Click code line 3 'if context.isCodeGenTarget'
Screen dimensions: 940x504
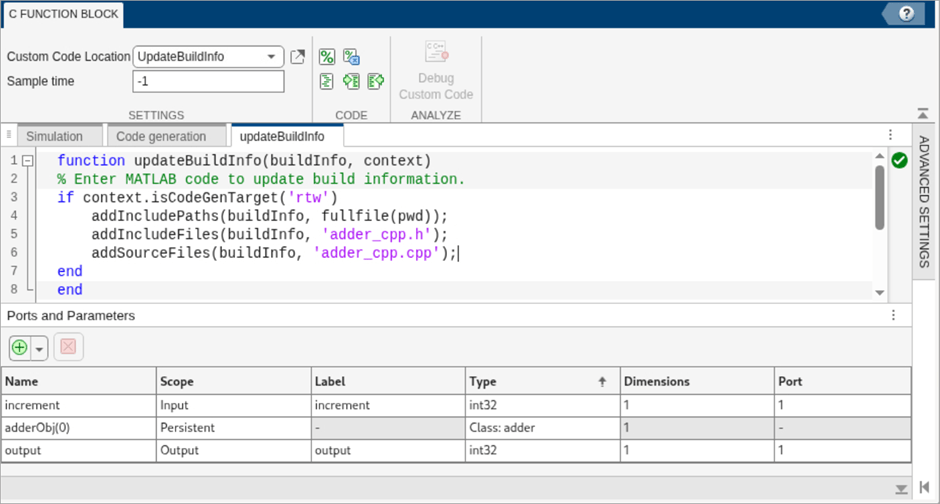point(197,197)
